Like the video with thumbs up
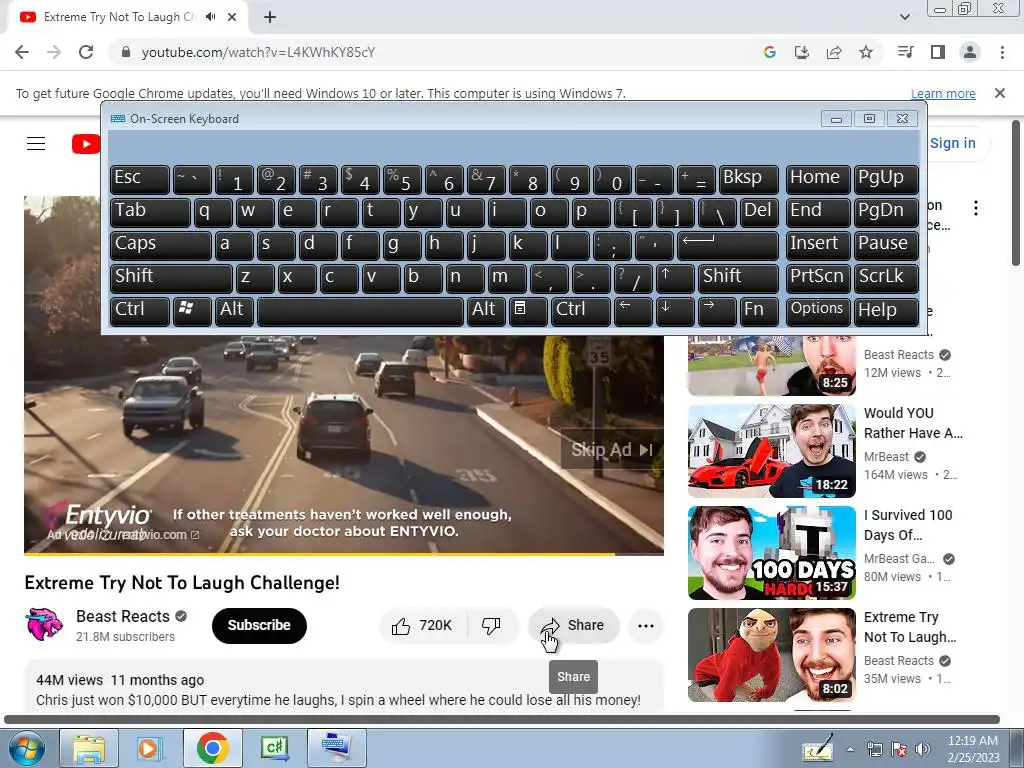 (422, 626)
